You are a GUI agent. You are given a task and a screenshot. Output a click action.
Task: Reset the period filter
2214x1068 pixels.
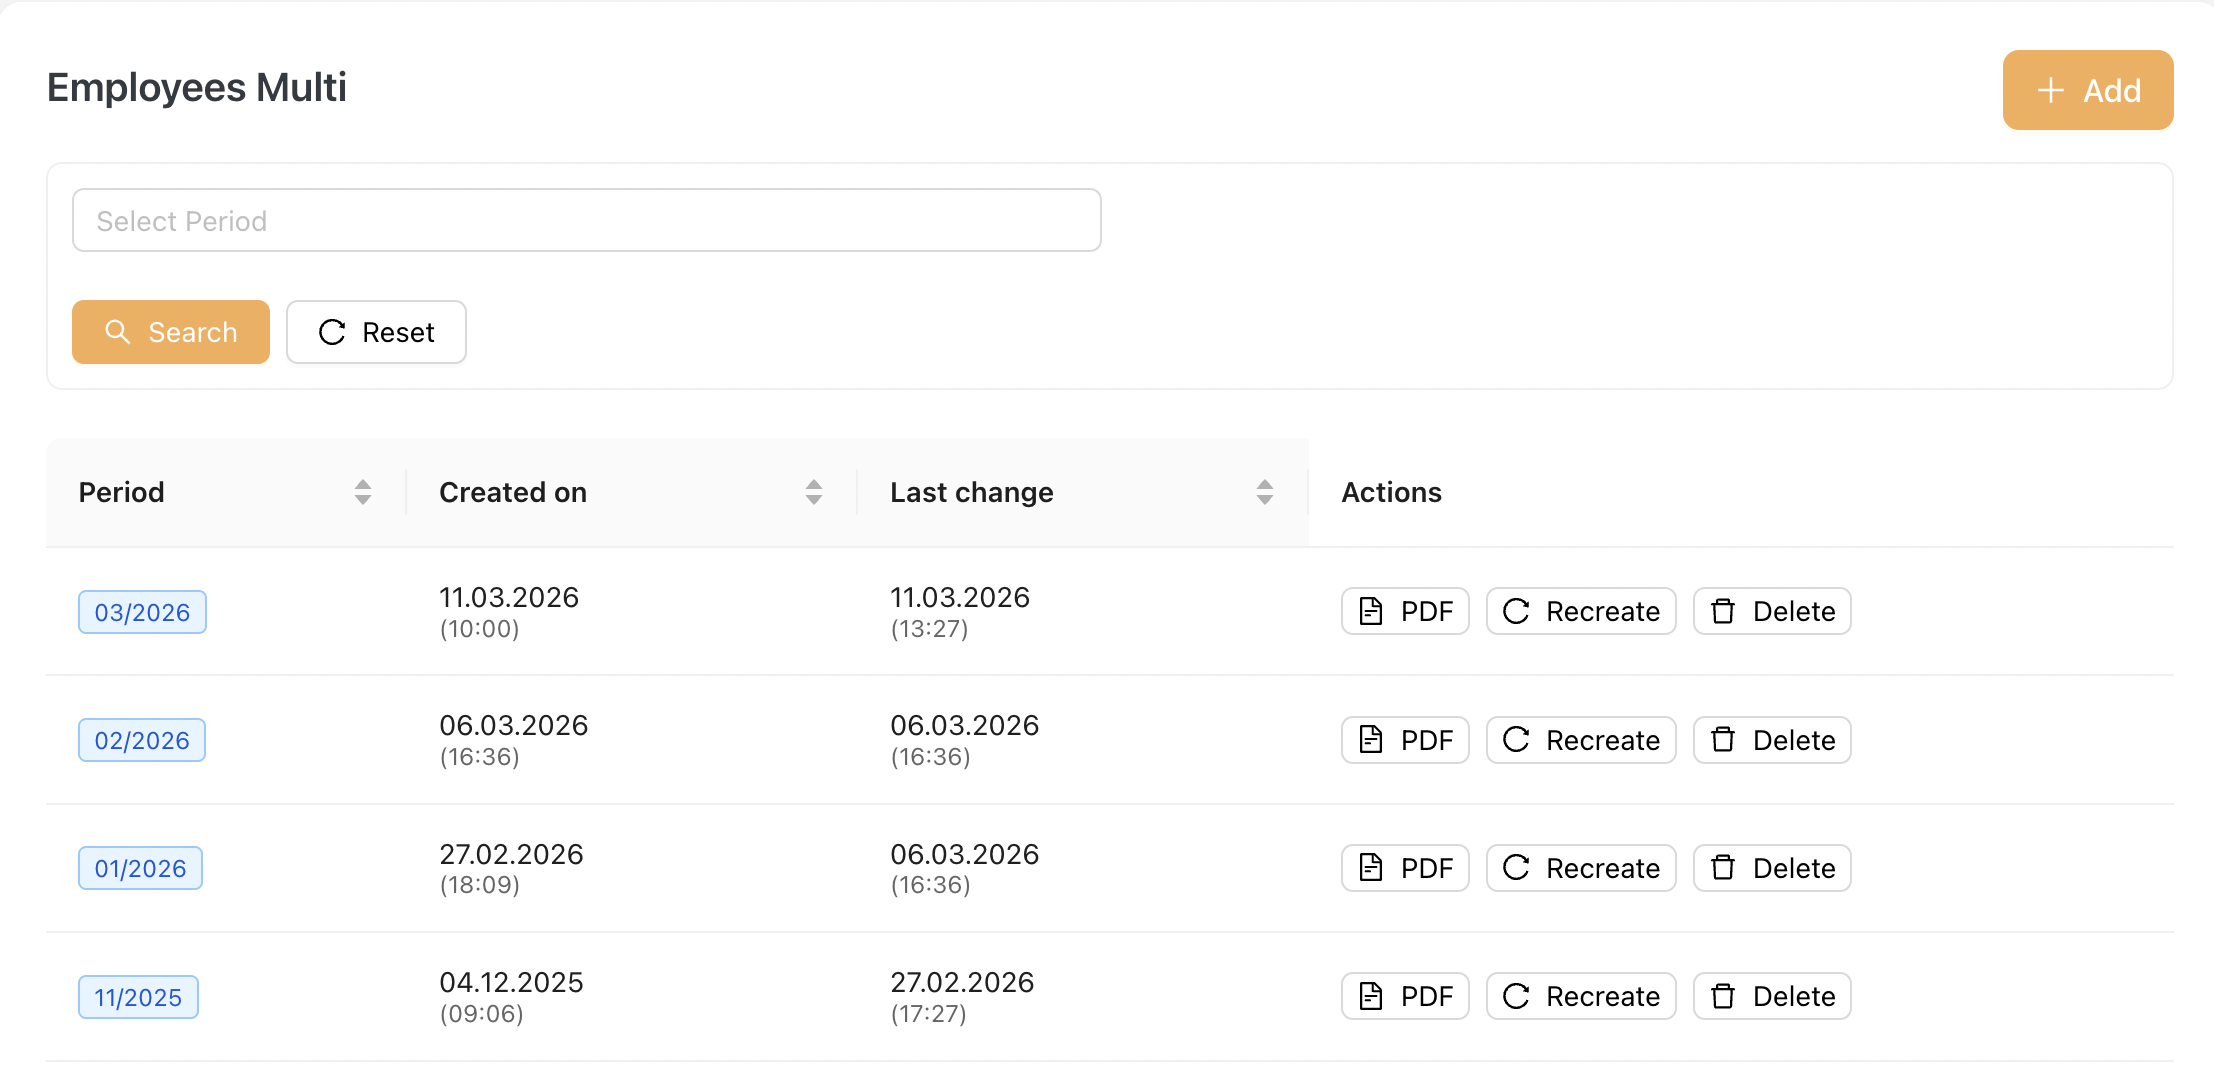point(376,332)
